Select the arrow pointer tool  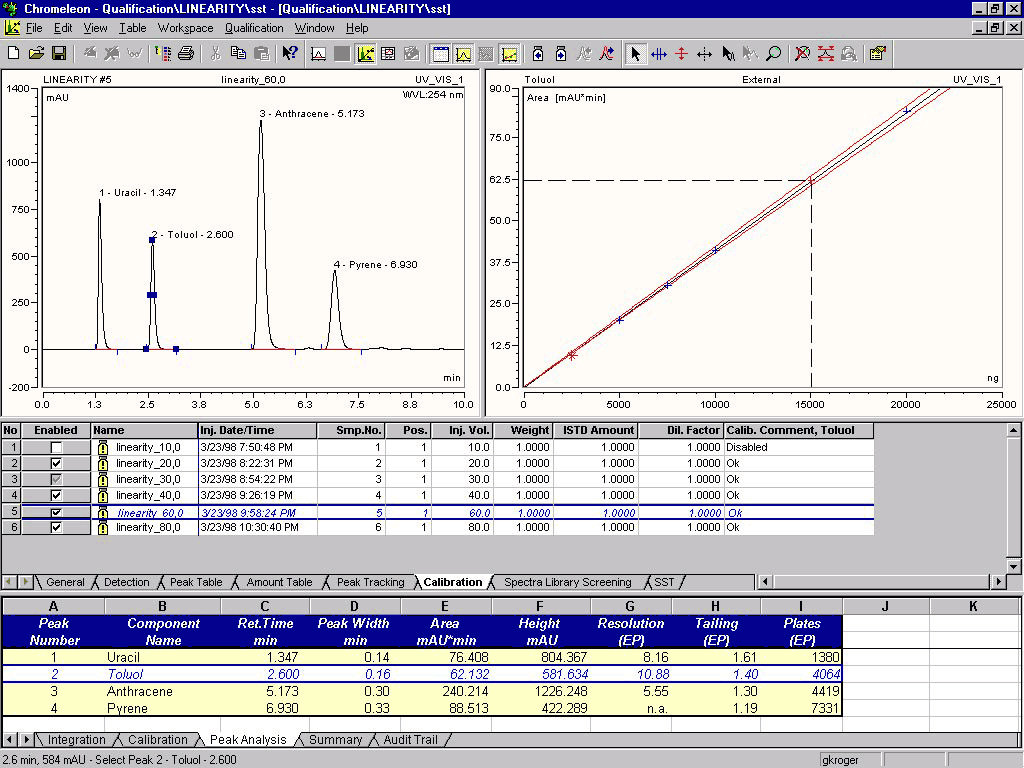635,53
